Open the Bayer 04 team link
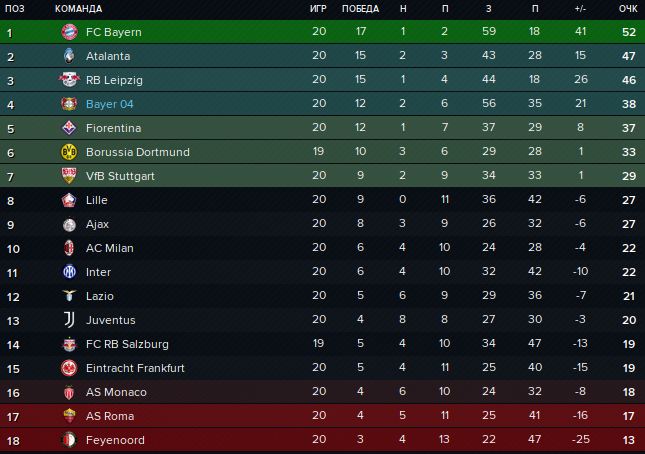Viewport: 645px width, 454px height. tap(109, 104)
